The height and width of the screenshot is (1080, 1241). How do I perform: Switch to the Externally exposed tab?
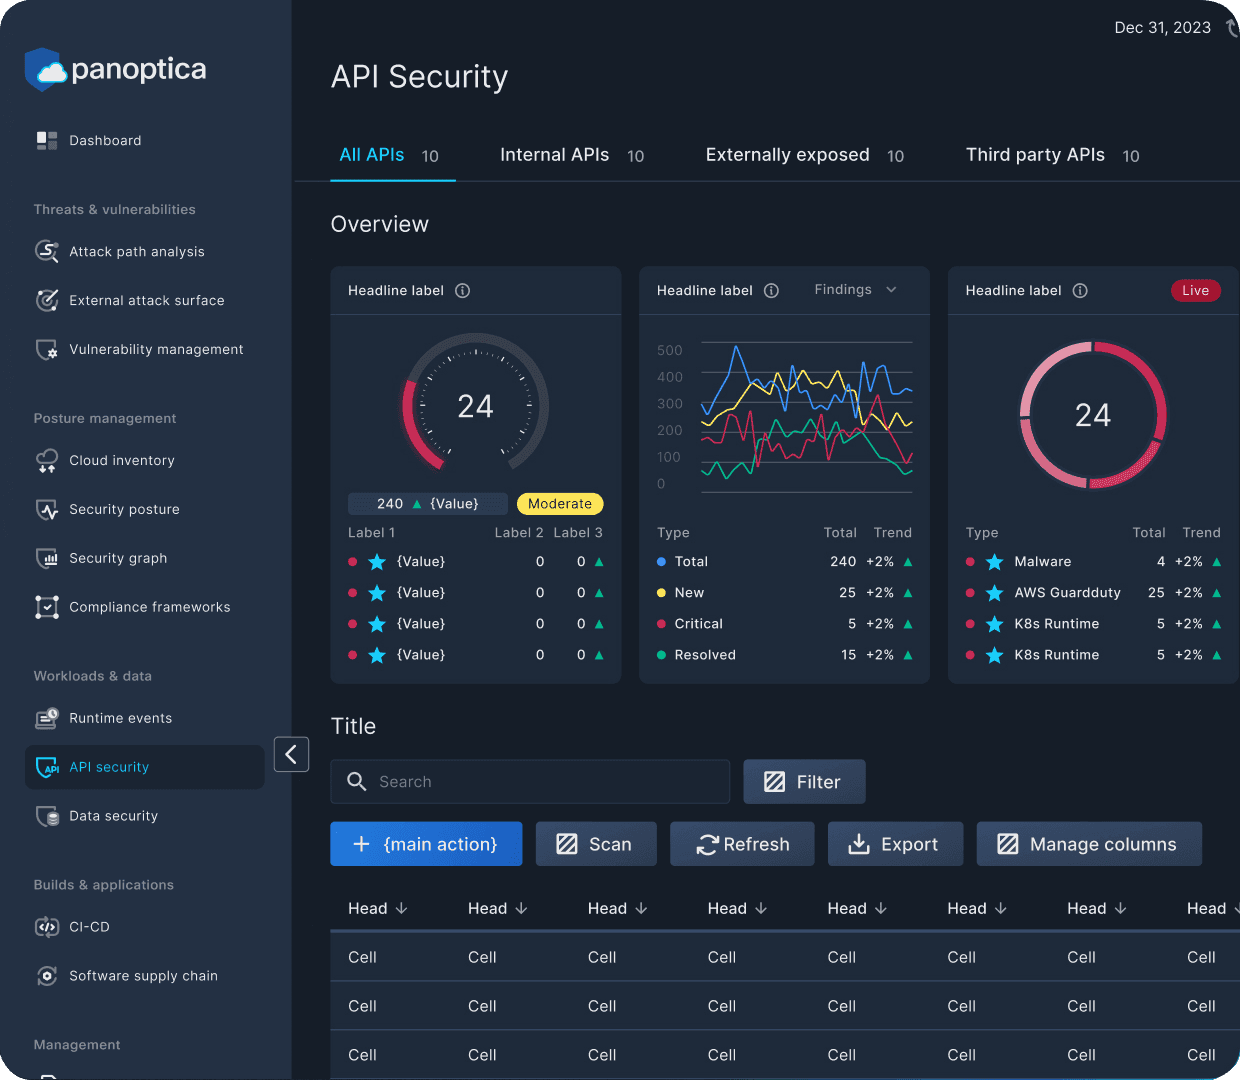(787, 155)
